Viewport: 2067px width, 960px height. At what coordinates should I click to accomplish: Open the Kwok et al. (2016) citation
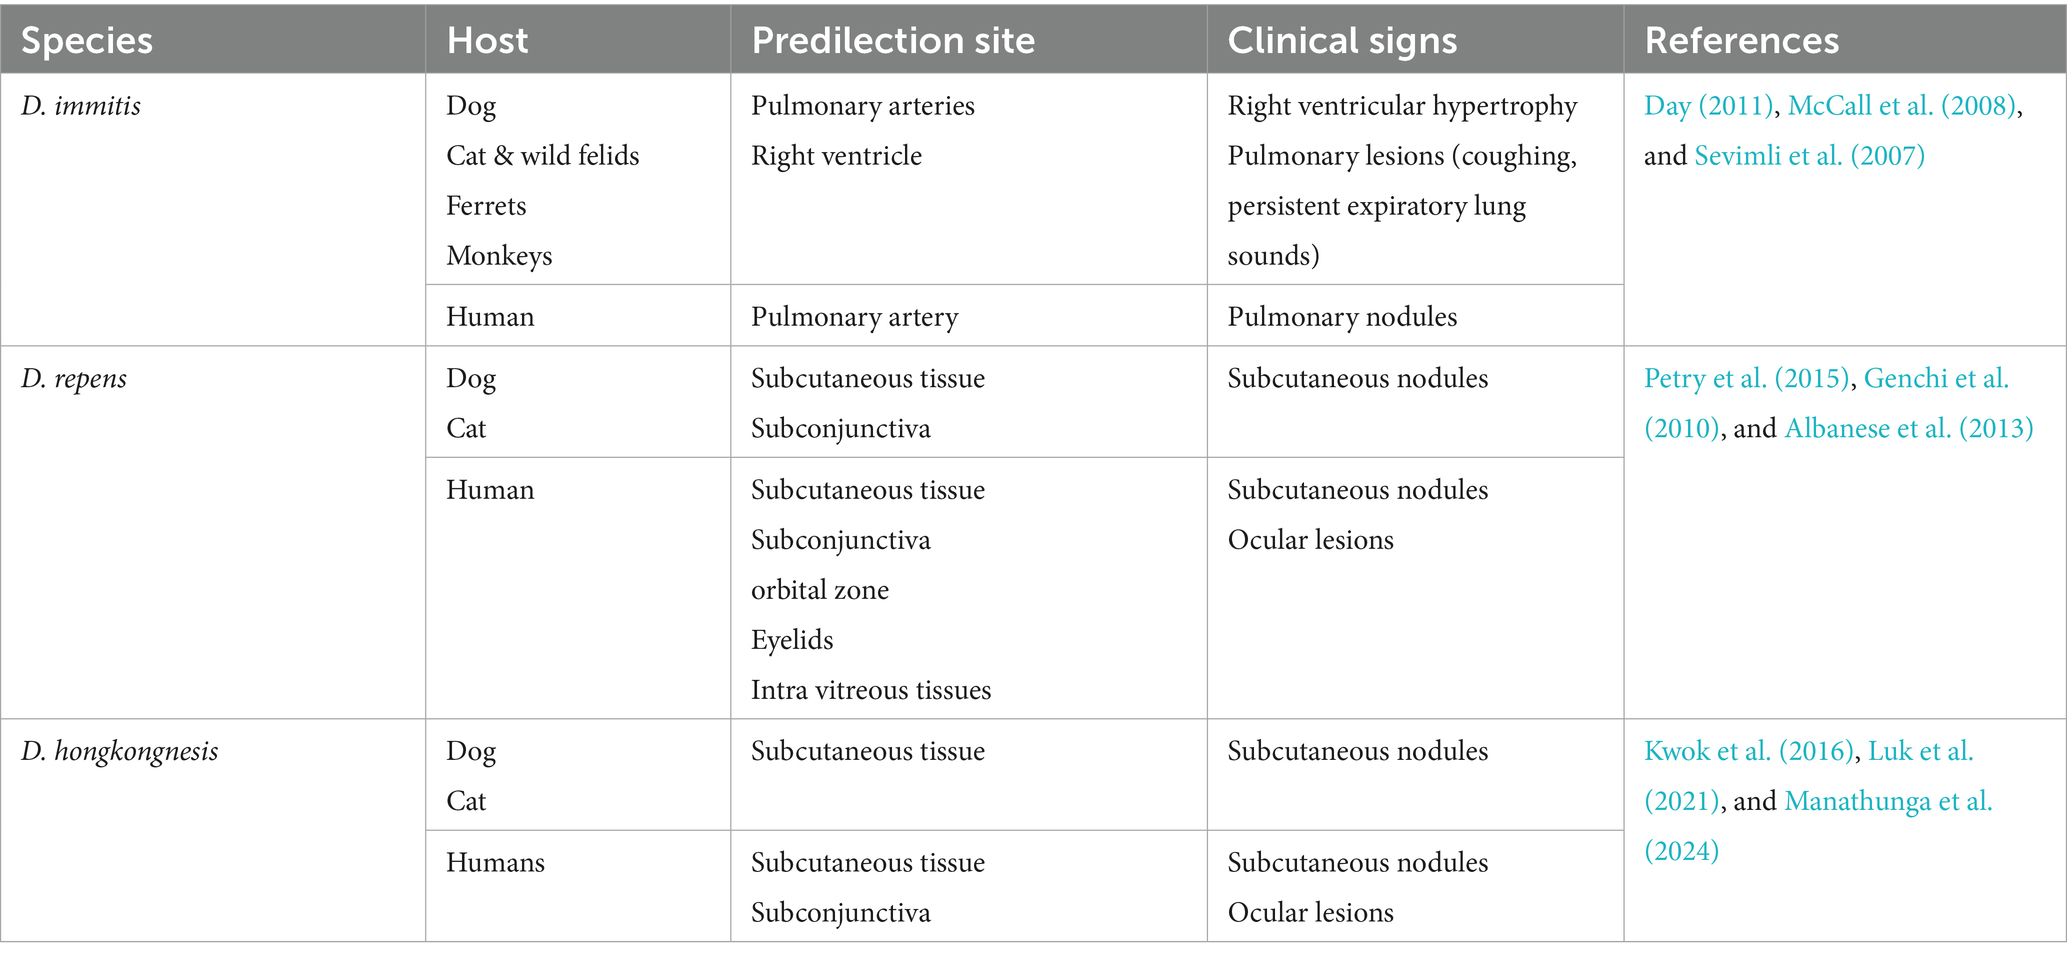click(1749, 752)
